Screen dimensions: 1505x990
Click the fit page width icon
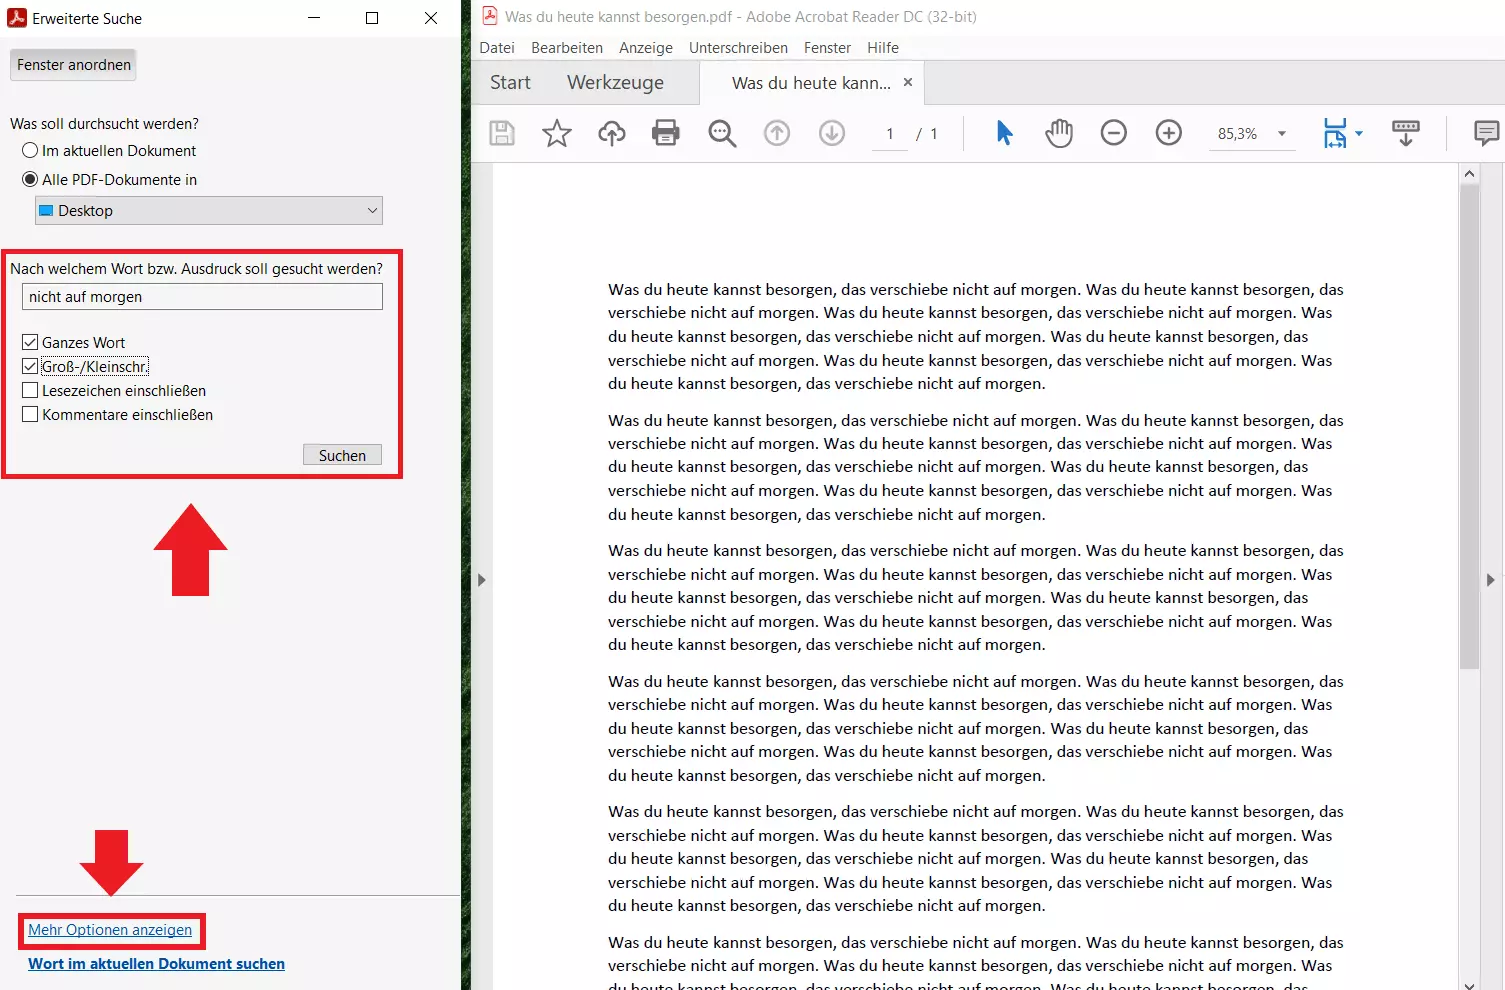tap(1335, 133)
